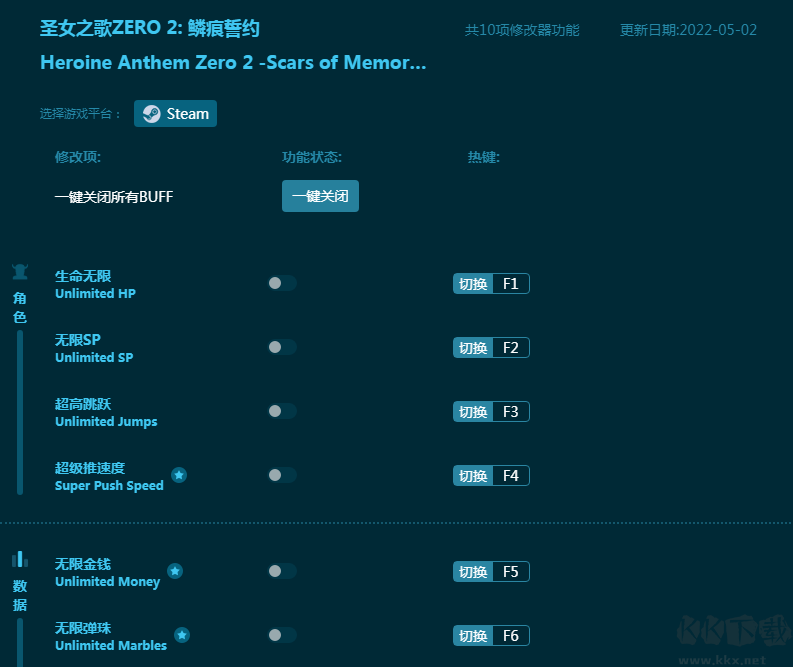The image size is (793, 667).
Task: Enable the Super Push Speed switch
Action: pyautogui.click(x=282, y=475)
